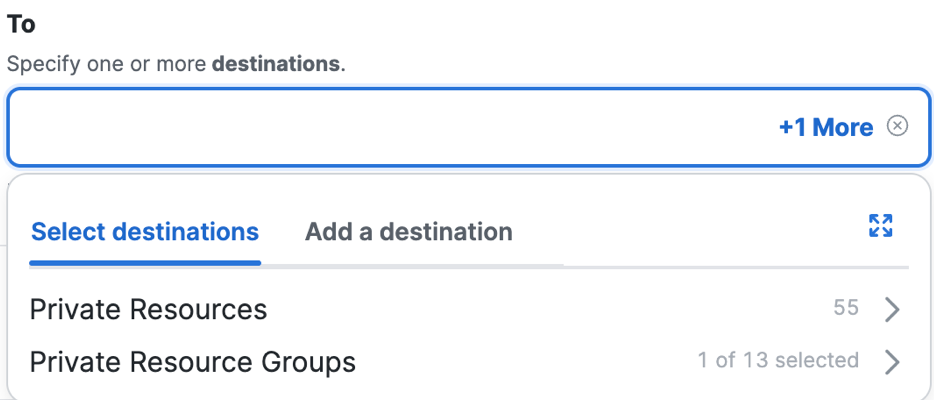Click the 1 of 13 selected indicator

coord(778,360)
